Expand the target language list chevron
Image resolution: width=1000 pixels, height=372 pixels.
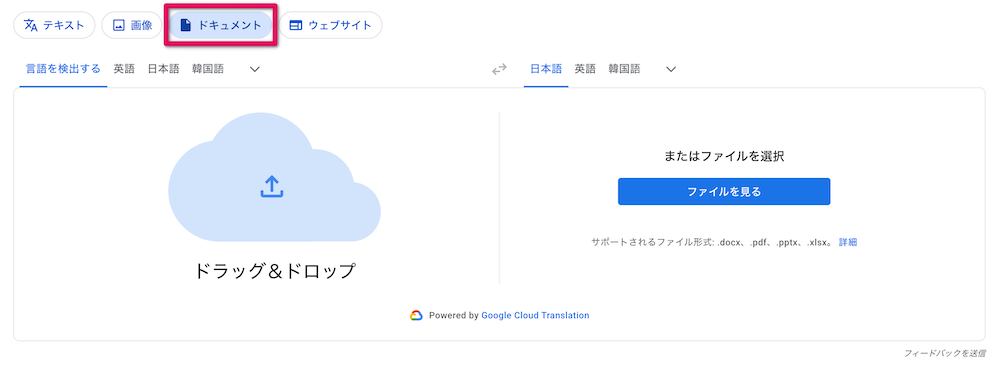[671, 69]
